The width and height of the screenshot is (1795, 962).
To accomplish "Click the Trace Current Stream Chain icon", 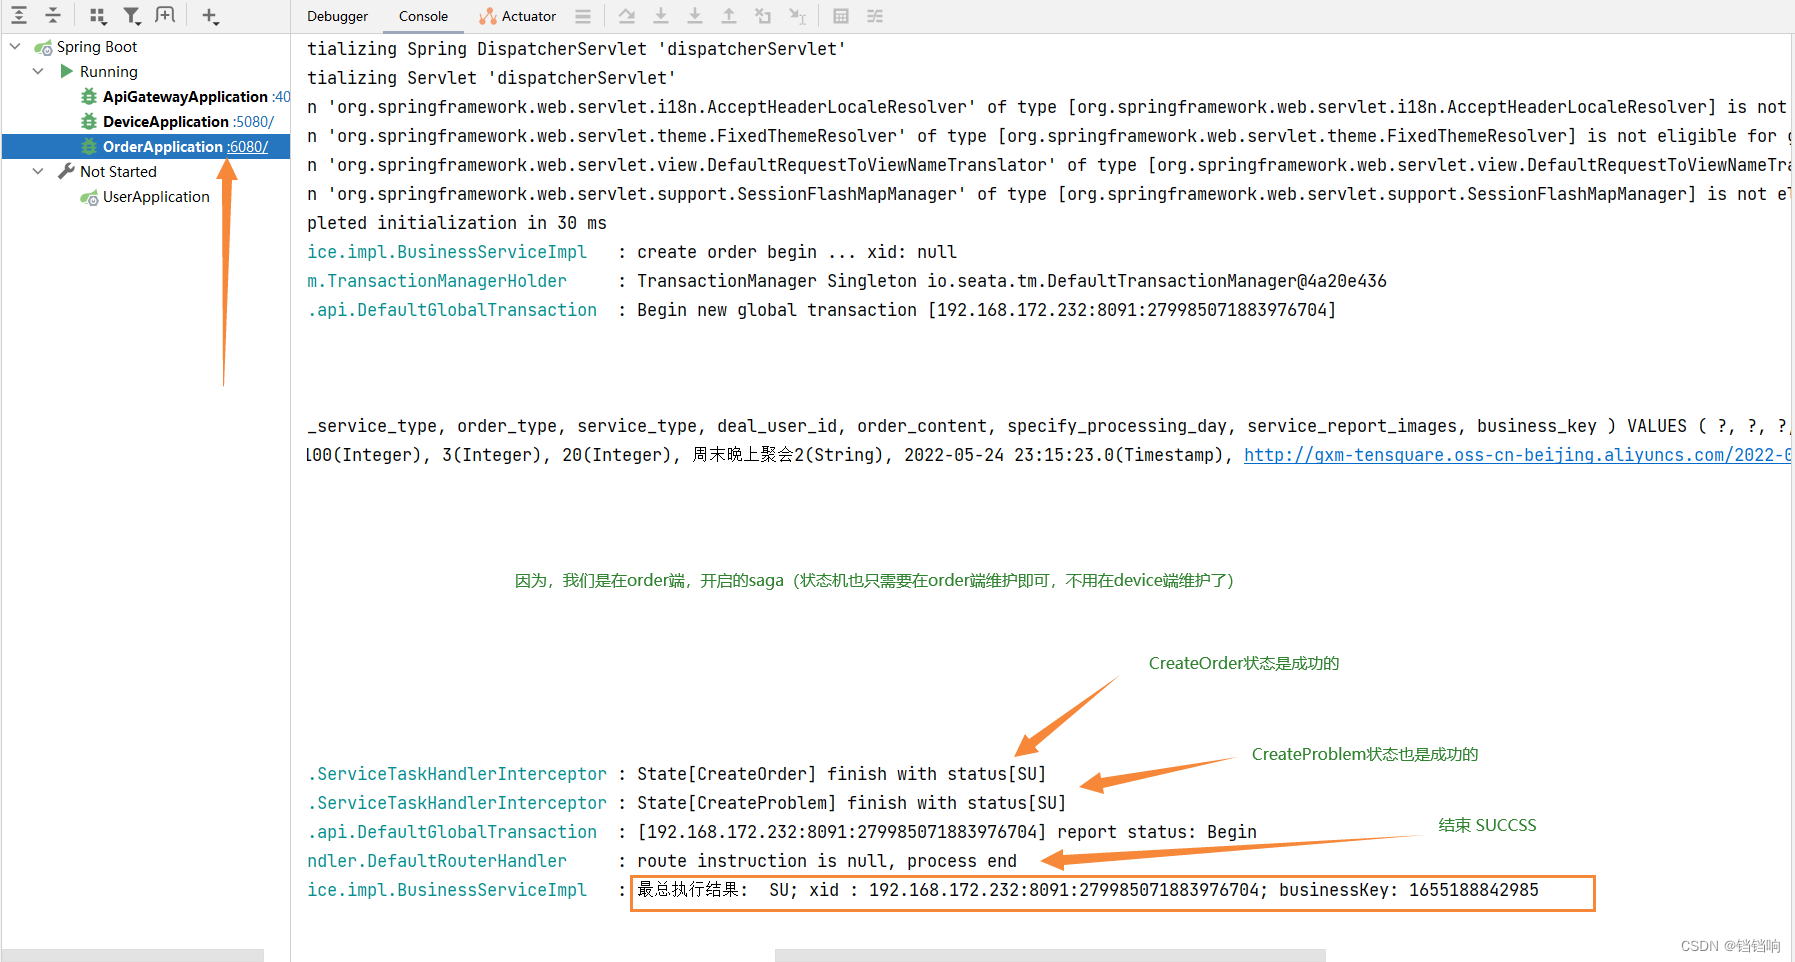I will tap(875, 16).
